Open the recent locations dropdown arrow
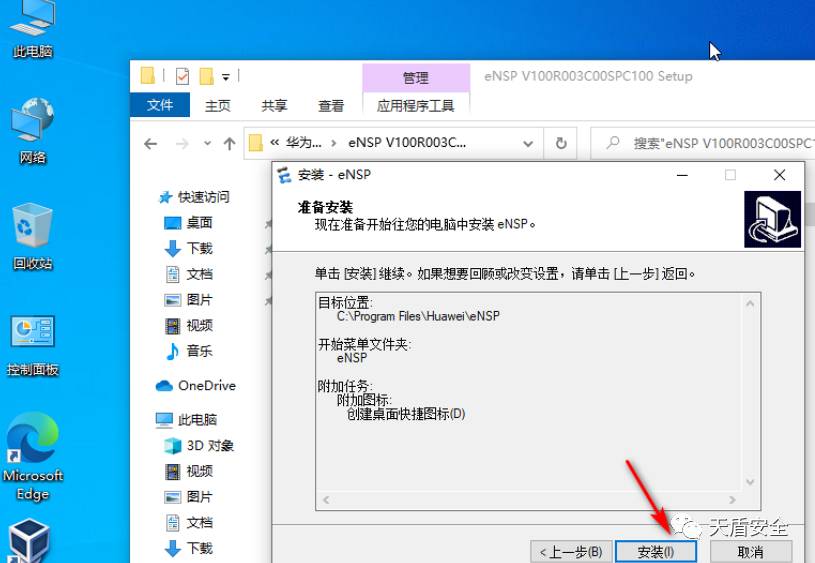The width and height of the screenshot is (815, 563). (207, 143)
